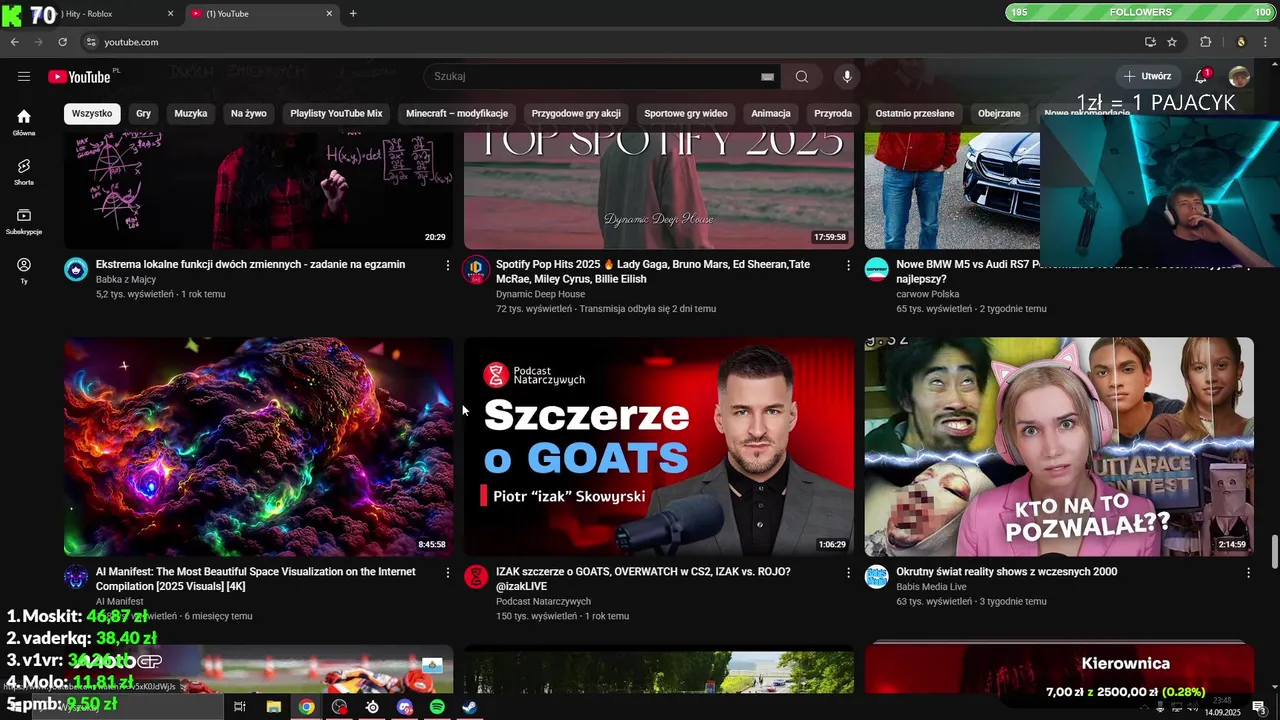Open Subskrypcje in the sidebar
Image resolution: width=1280 pixels, height=720 pixels.
(24, 221)
